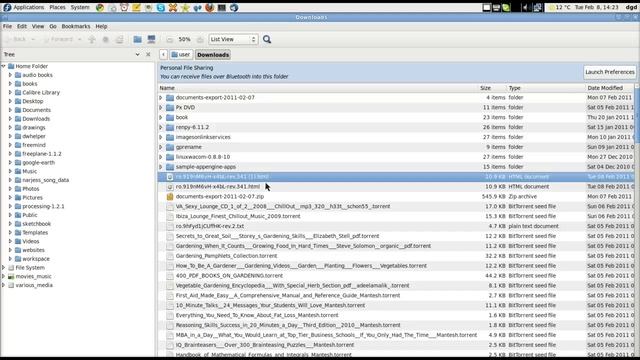Collapse the Home Folder tree node
Viewport: 640px width, 360px height.
[3, 66]
